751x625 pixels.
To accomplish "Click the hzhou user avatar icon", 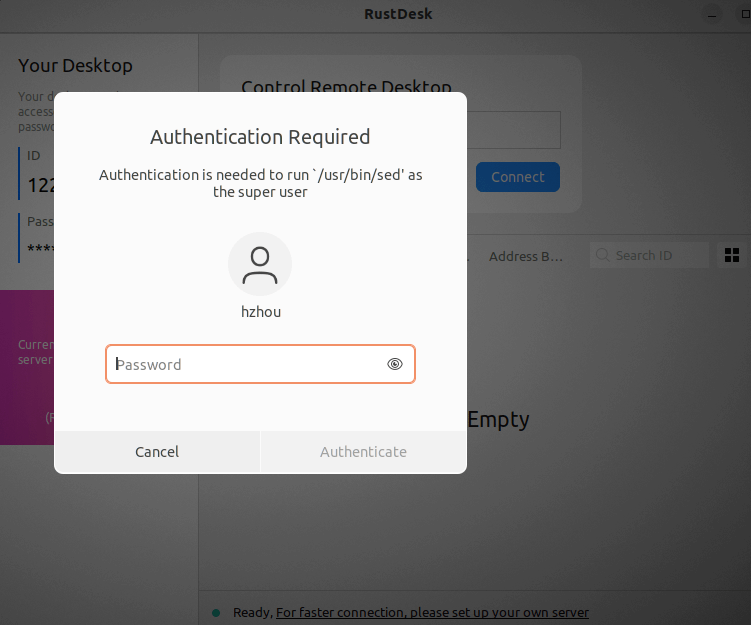I will tap(260, 265).
